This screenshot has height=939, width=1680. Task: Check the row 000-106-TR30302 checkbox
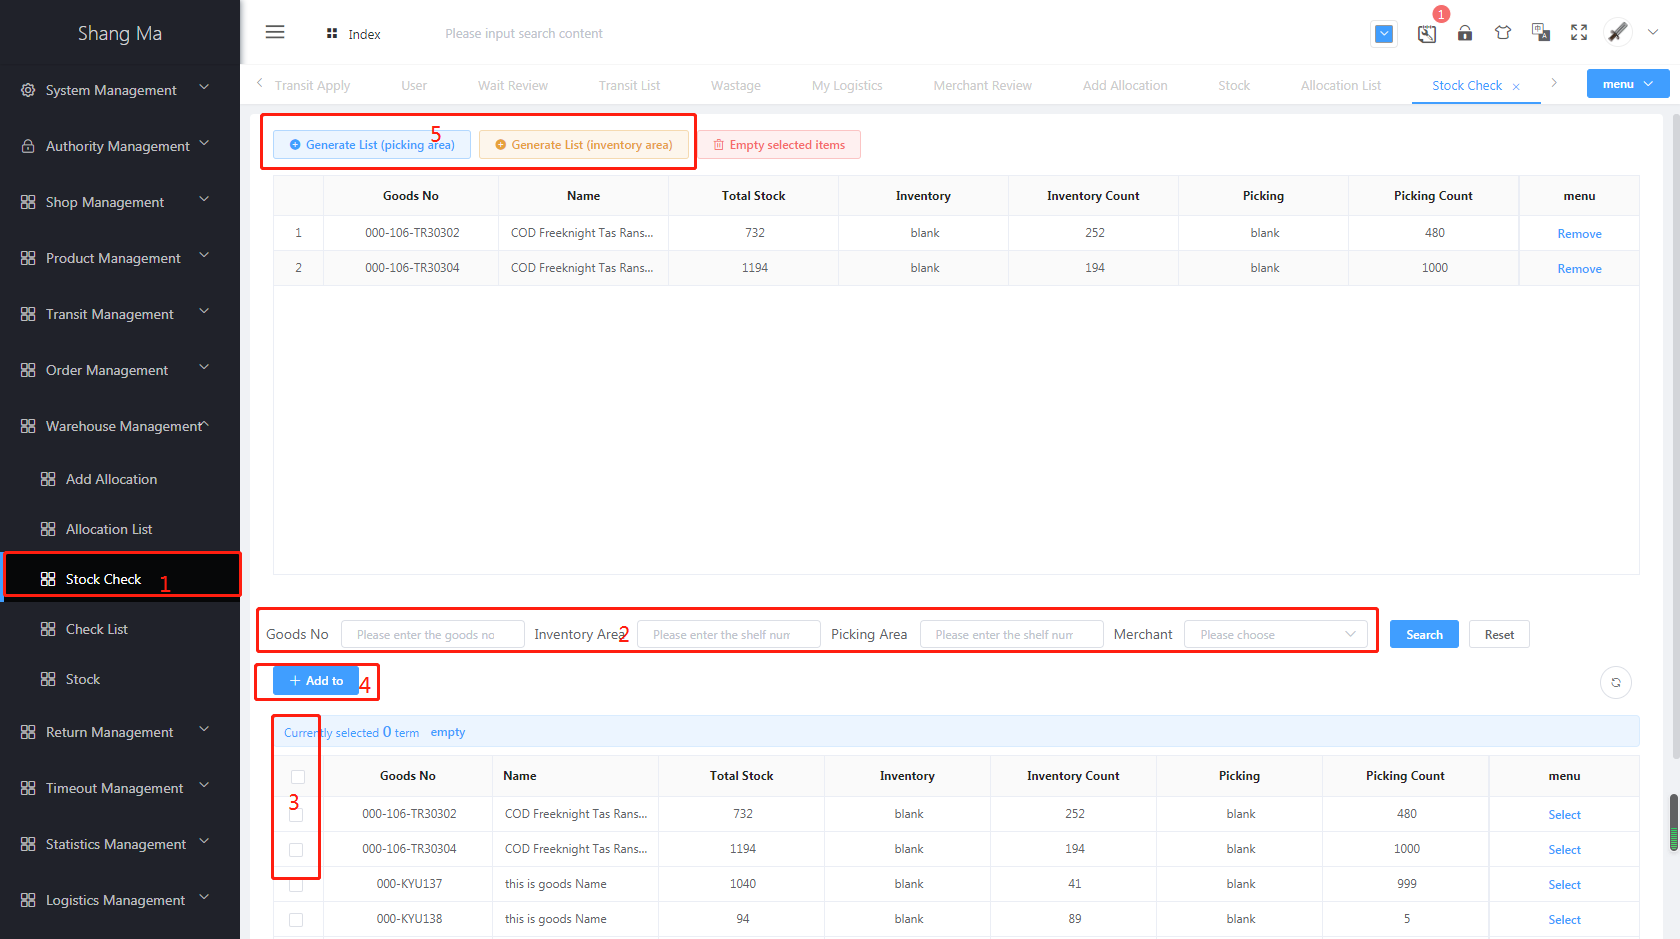click(296, 815)
